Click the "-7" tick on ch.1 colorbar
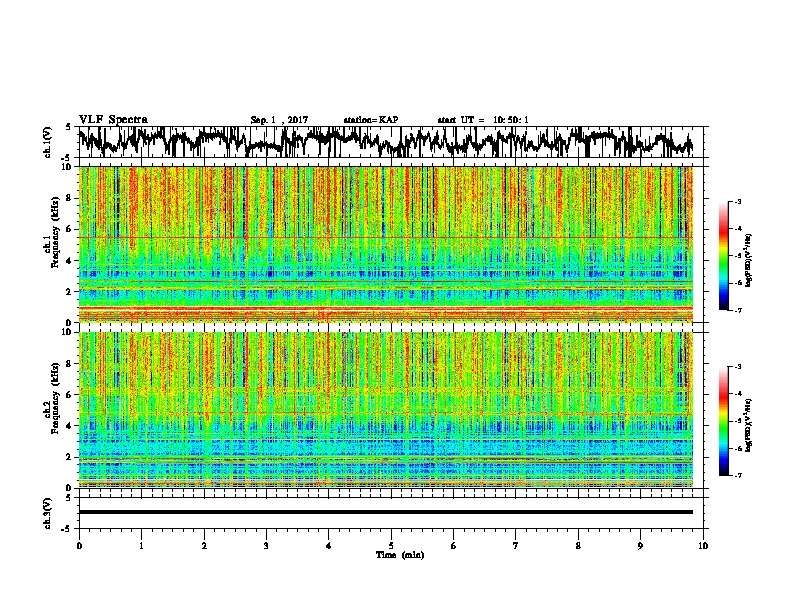This screenshot has width=792, height=612. (738, 310)
